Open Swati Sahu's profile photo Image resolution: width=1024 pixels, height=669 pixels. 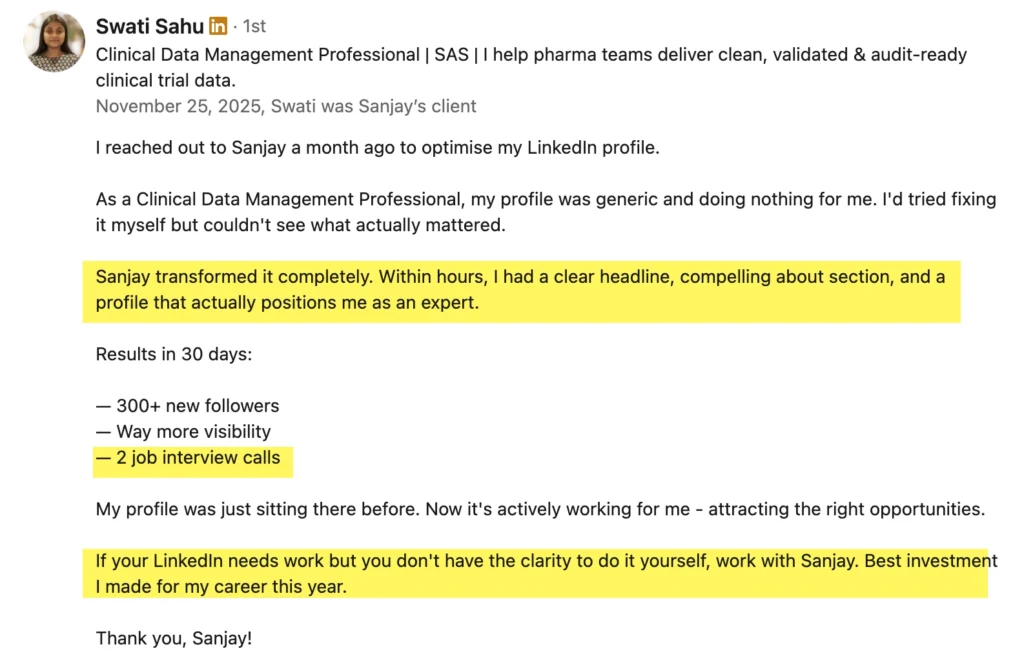55,42
